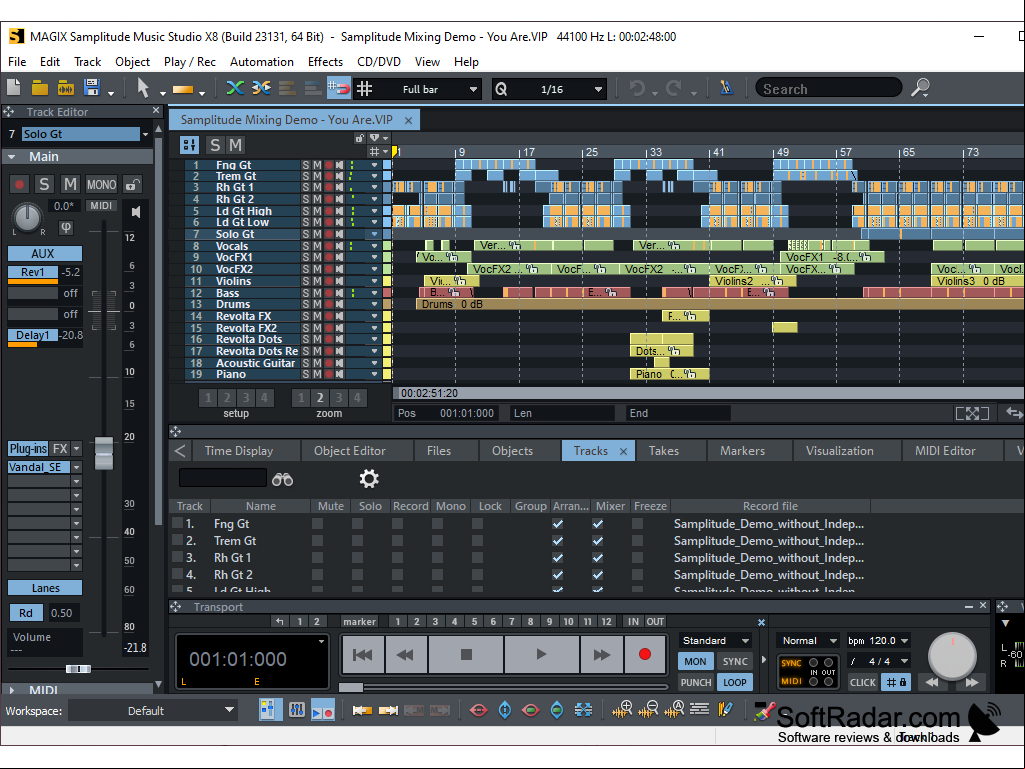Image resolution: width=1025 pixels, height=769 pixels.
Task: Open Tracks panel settings with the gear icon
Action: point(369,479)
